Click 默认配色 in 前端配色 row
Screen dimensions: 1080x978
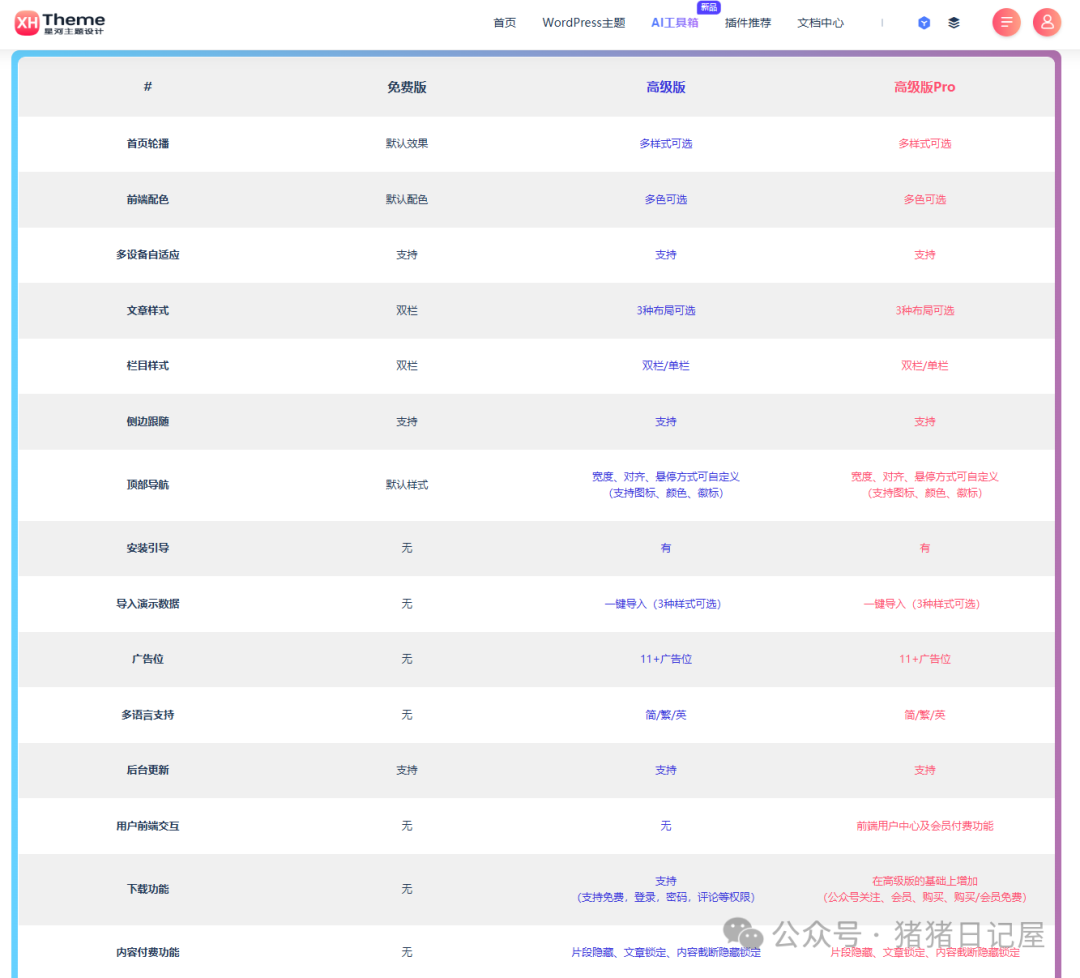pyautogui.click(x=407, y=199)
